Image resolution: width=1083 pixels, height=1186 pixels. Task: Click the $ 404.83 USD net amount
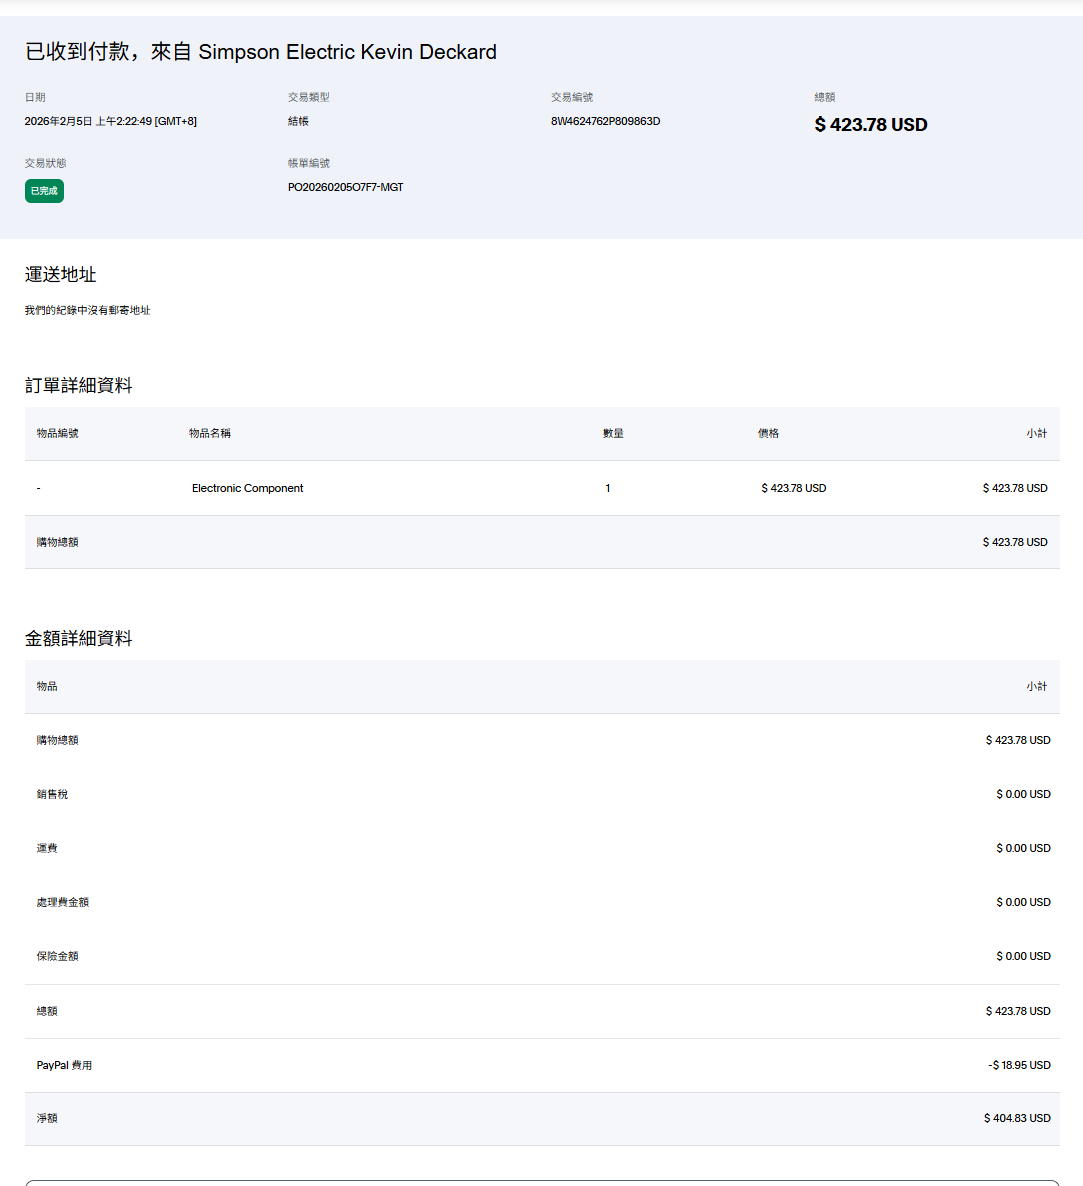1017,1118
